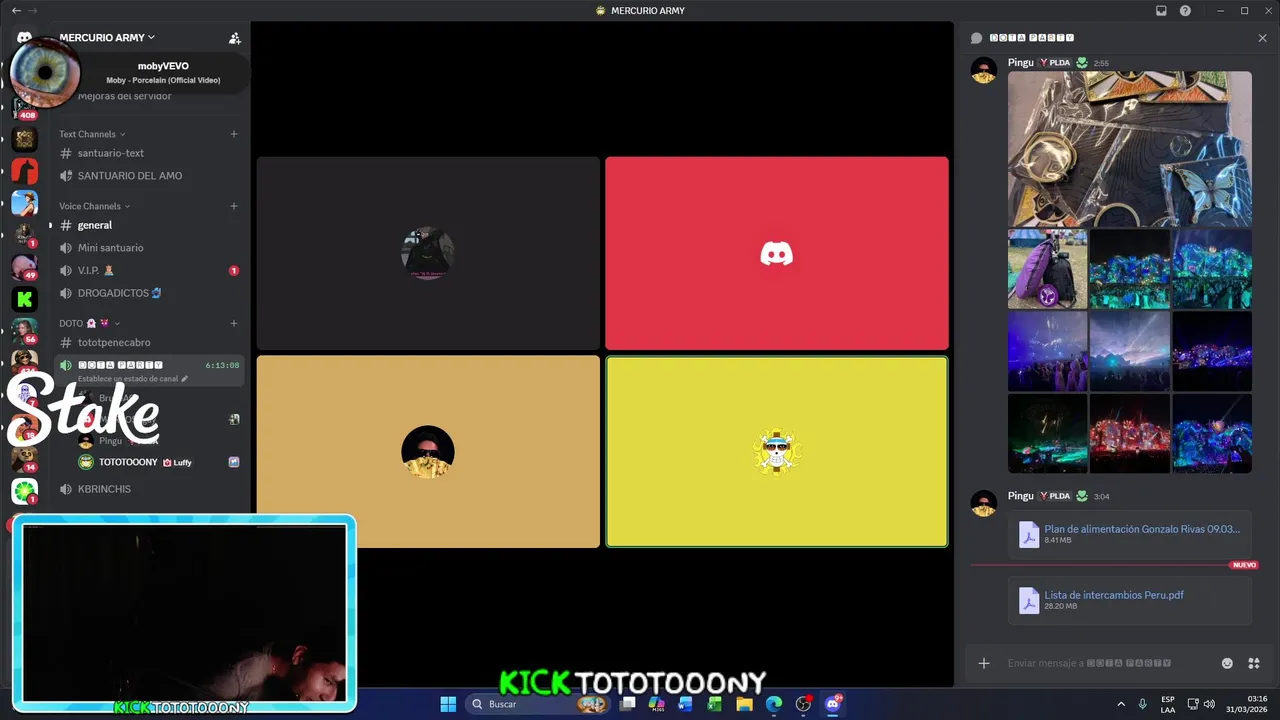The image size is (1280, 720).
Task: Open Word from the taskbar
Action: [x=686, y=704]
